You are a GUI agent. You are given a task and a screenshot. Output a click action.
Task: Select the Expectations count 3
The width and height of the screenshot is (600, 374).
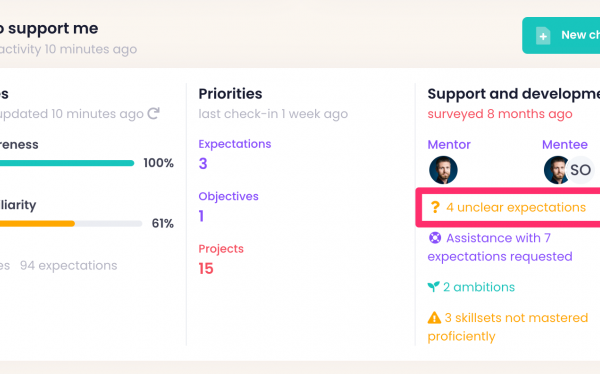tap(203, 163)
